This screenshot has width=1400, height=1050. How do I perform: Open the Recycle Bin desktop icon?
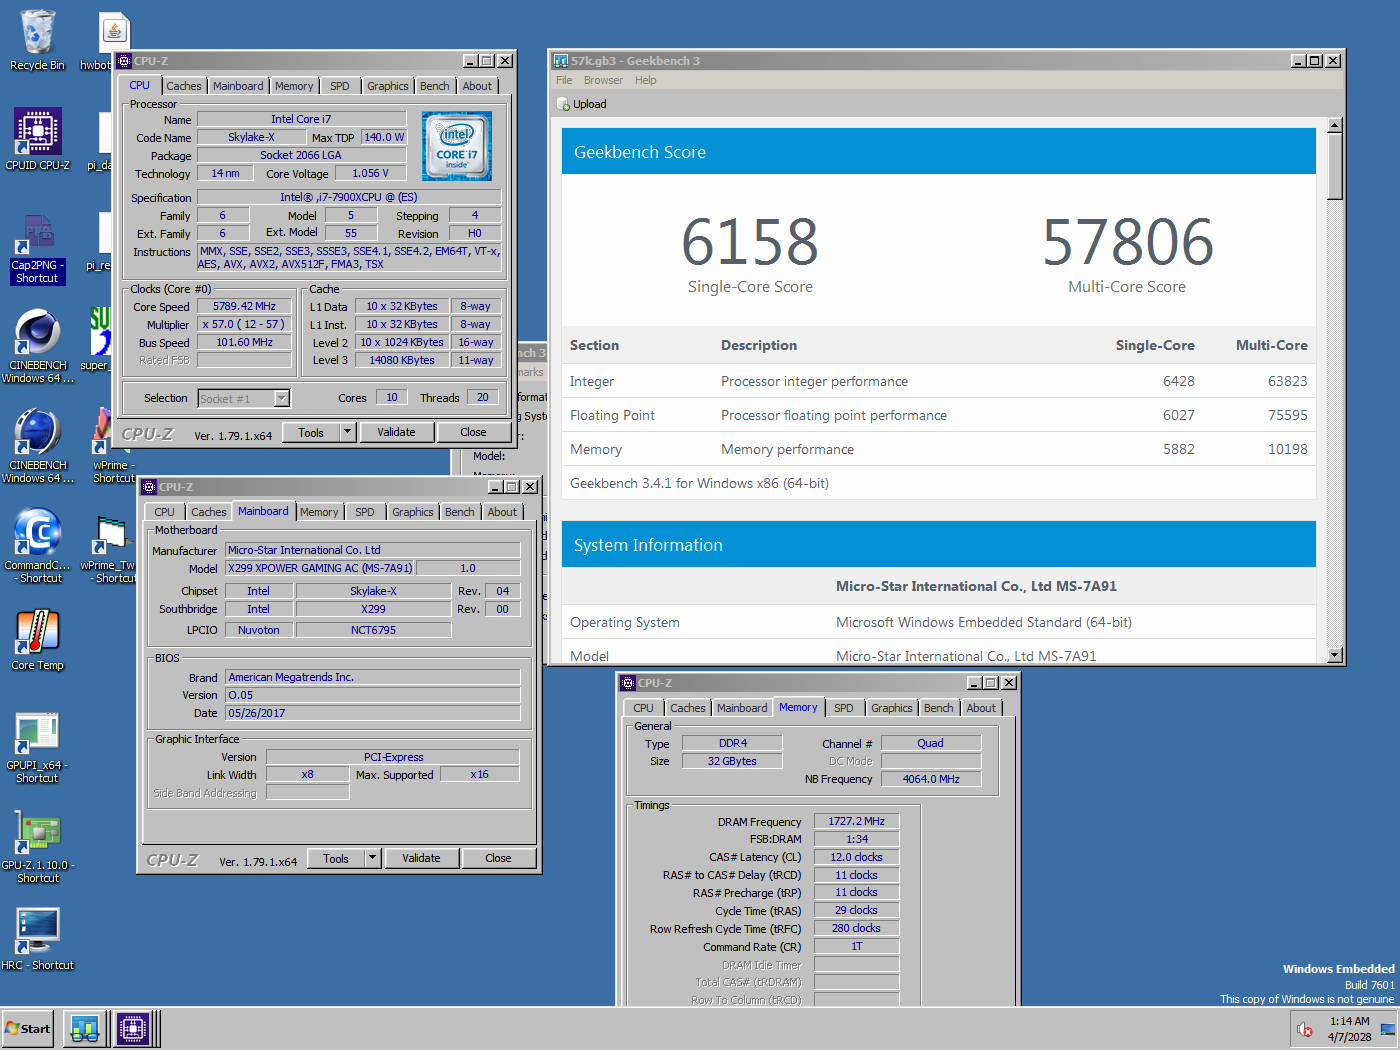[37, 40]
